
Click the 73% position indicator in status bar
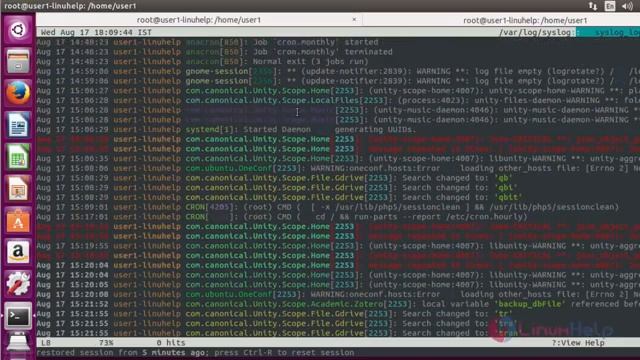click(x=106, y=343)
